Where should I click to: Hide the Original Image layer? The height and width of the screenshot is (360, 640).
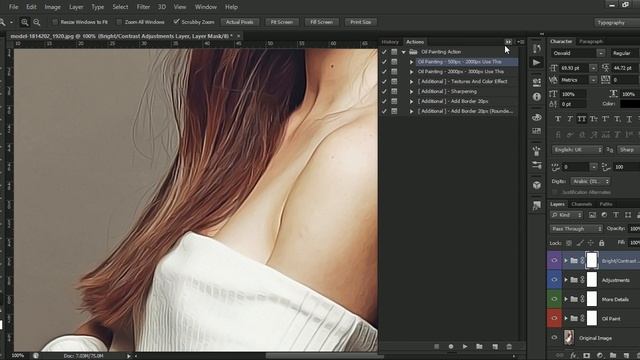554,338
